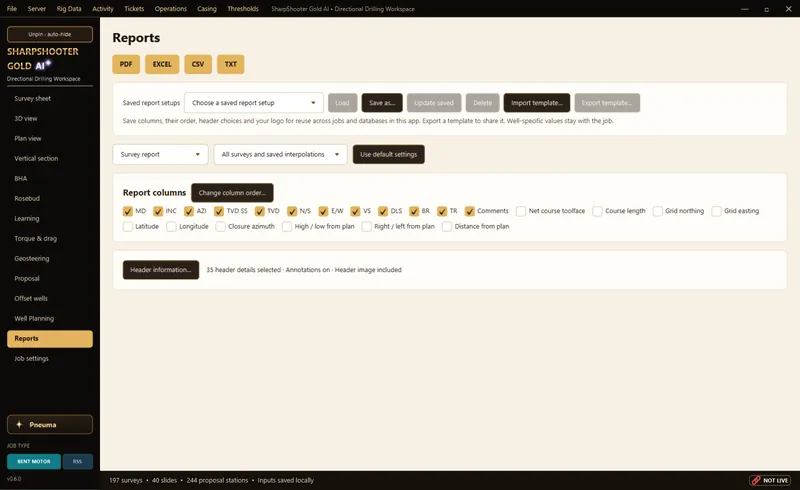Screen dimensions: 800x490
Task: Open the File menu
Action: [x=12, y=9]
